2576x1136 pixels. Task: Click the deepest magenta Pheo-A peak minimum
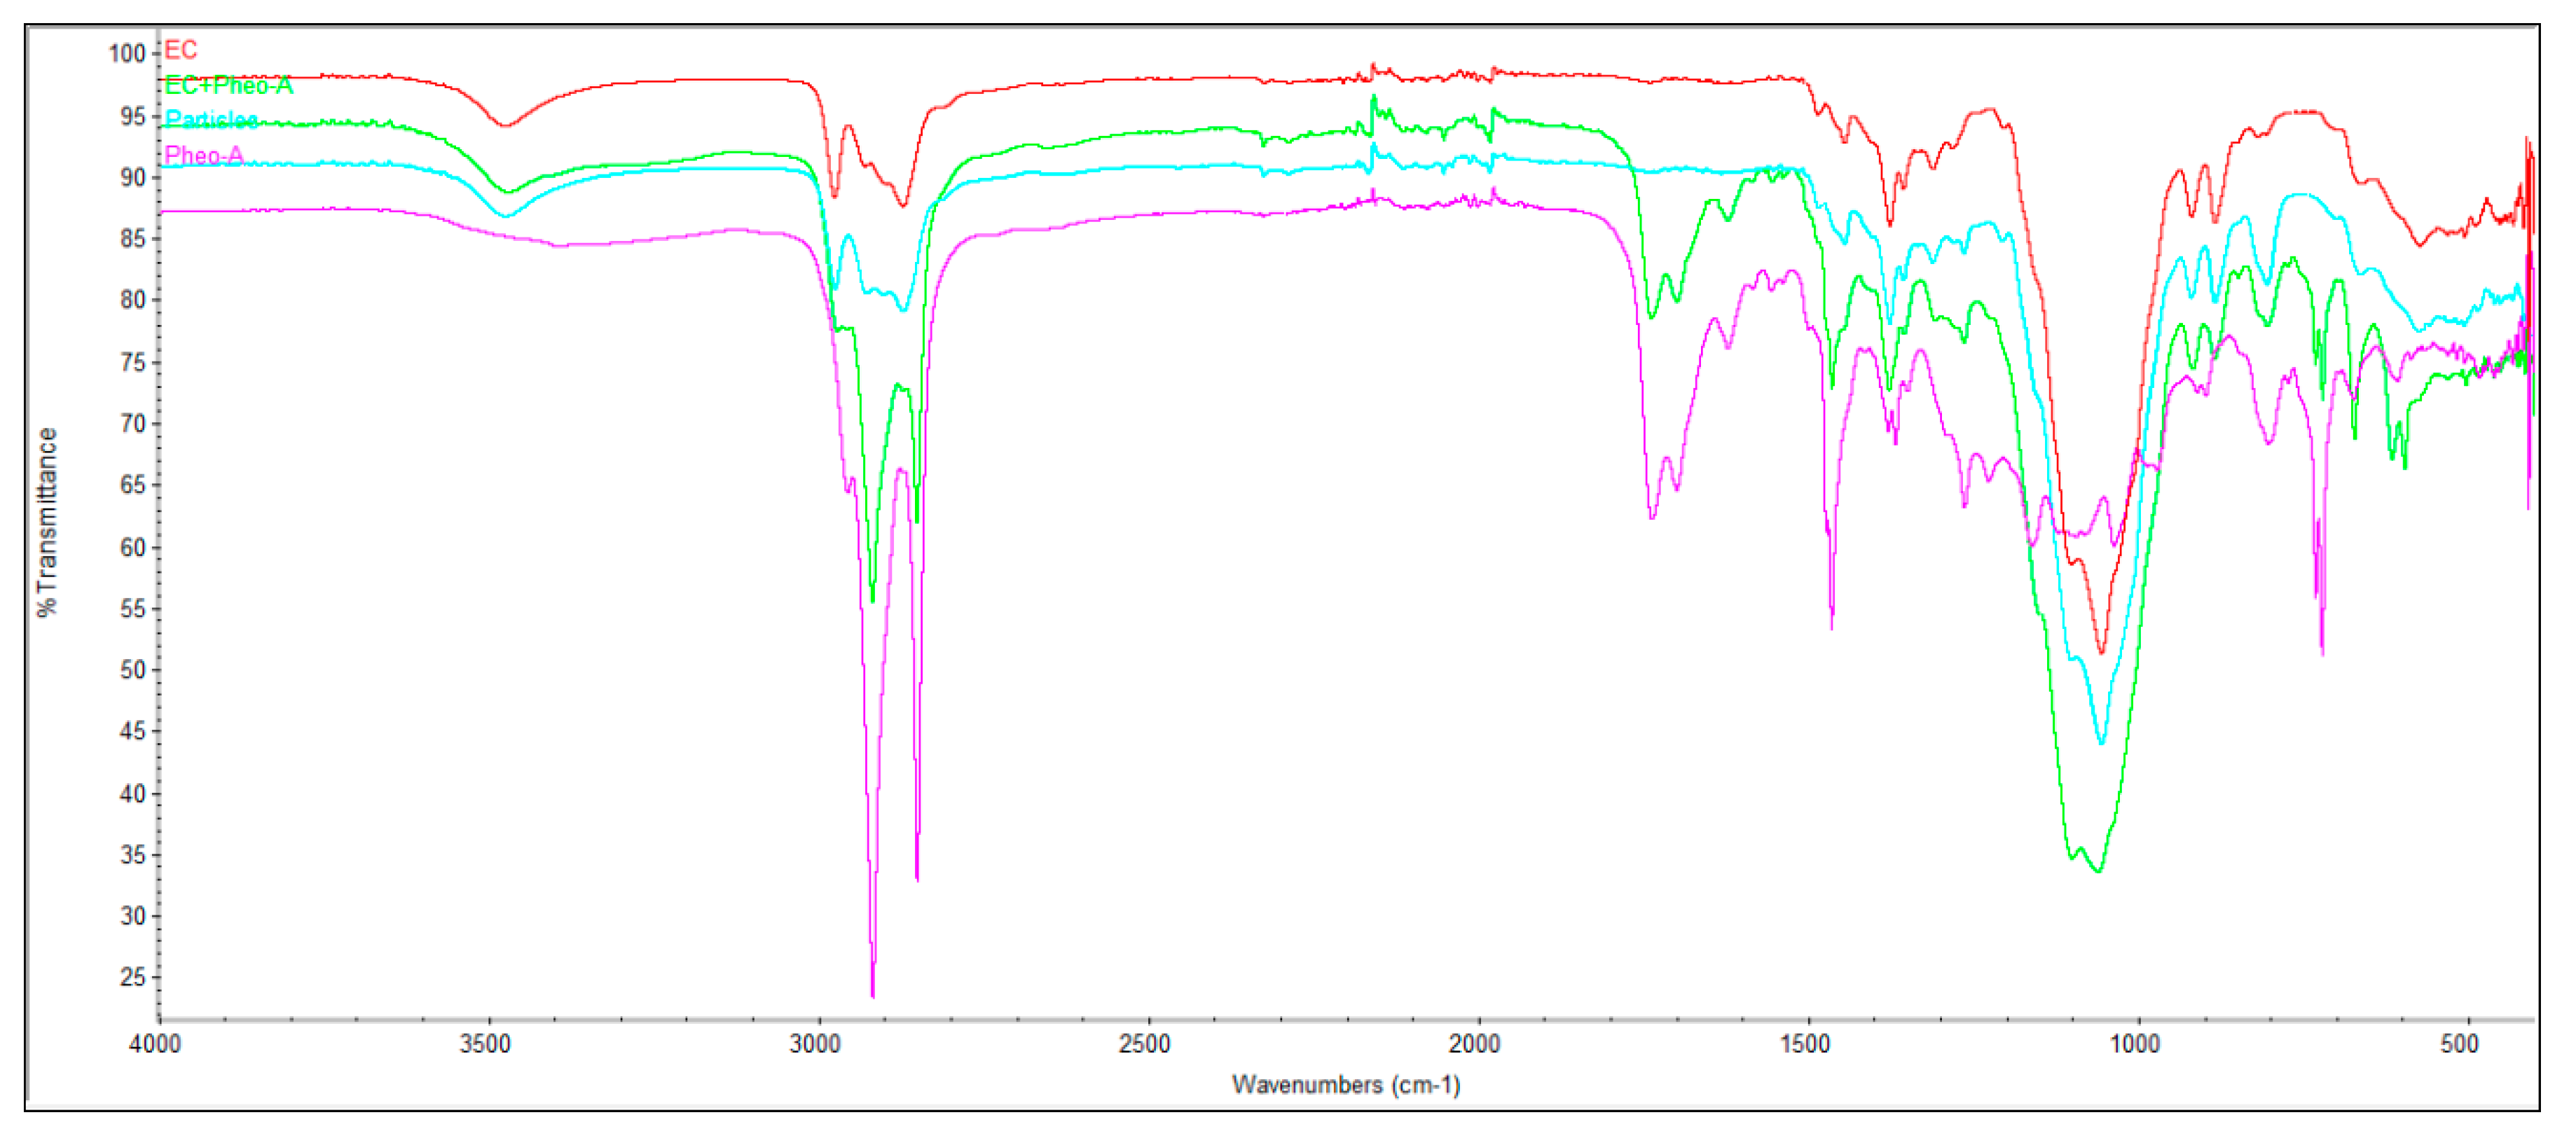click(873, 995)
